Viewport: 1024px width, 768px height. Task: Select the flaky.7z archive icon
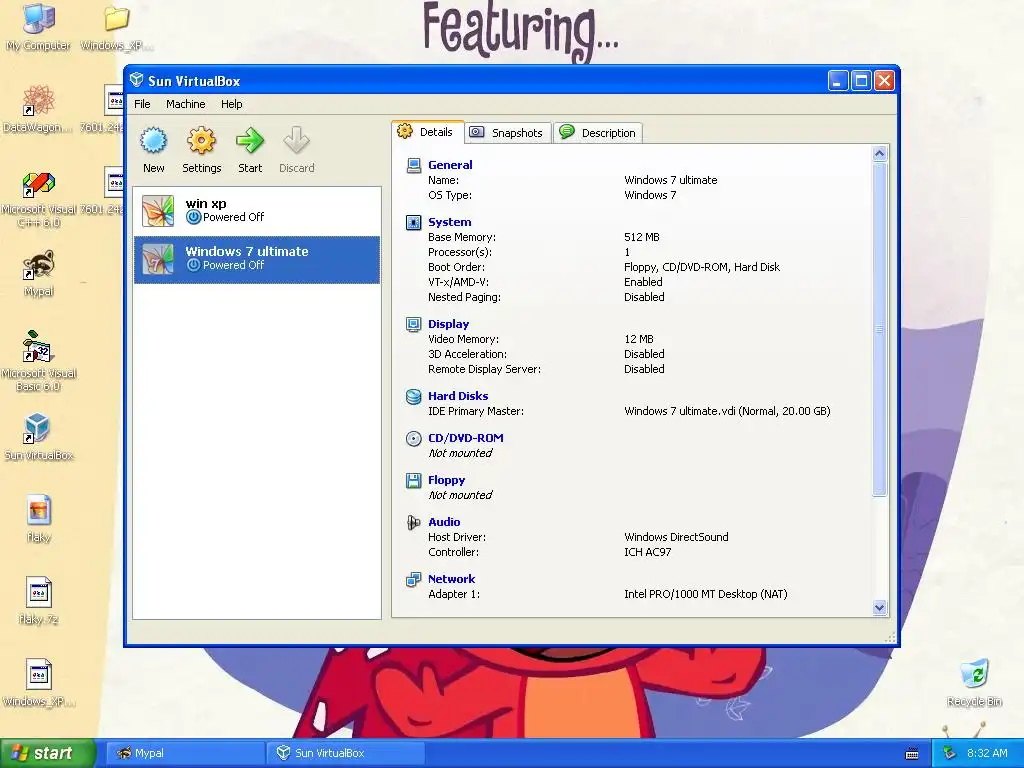[x=39, y=601]
